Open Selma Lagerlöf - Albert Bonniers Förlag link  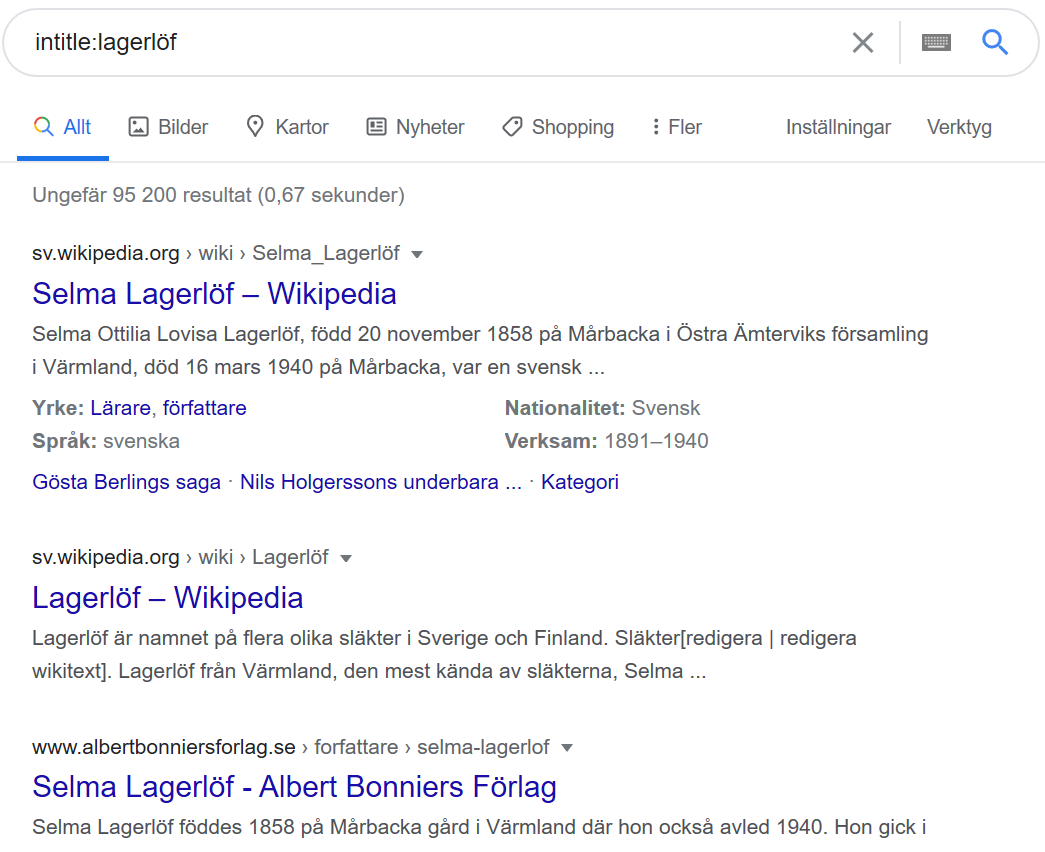tap(294, 787)
